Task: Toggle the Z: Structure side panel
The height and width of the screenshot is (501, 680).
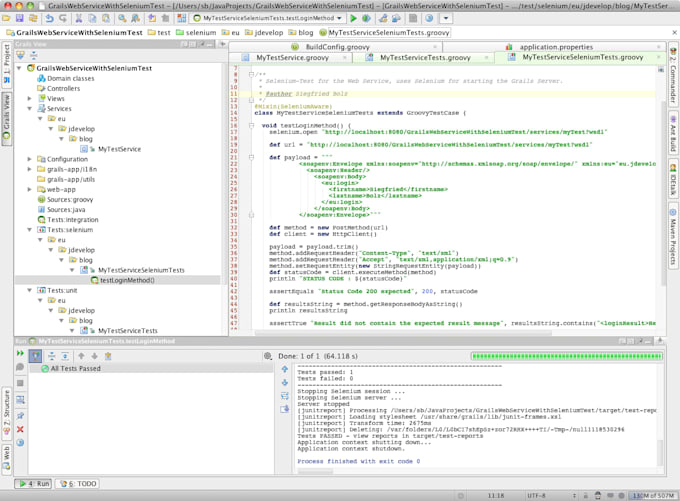Action: tap(6, 408)
